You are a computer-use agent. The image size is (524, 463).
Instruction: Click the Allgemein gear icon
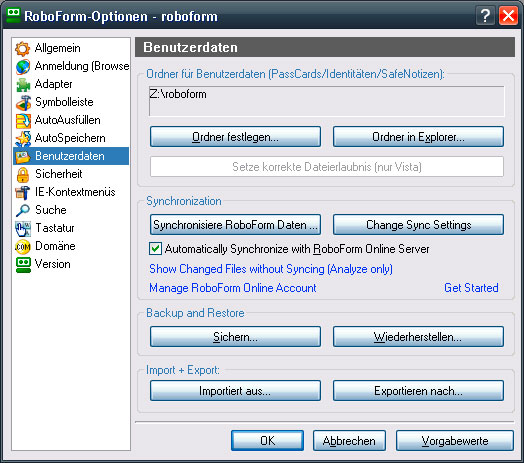[x=22, y=48]
